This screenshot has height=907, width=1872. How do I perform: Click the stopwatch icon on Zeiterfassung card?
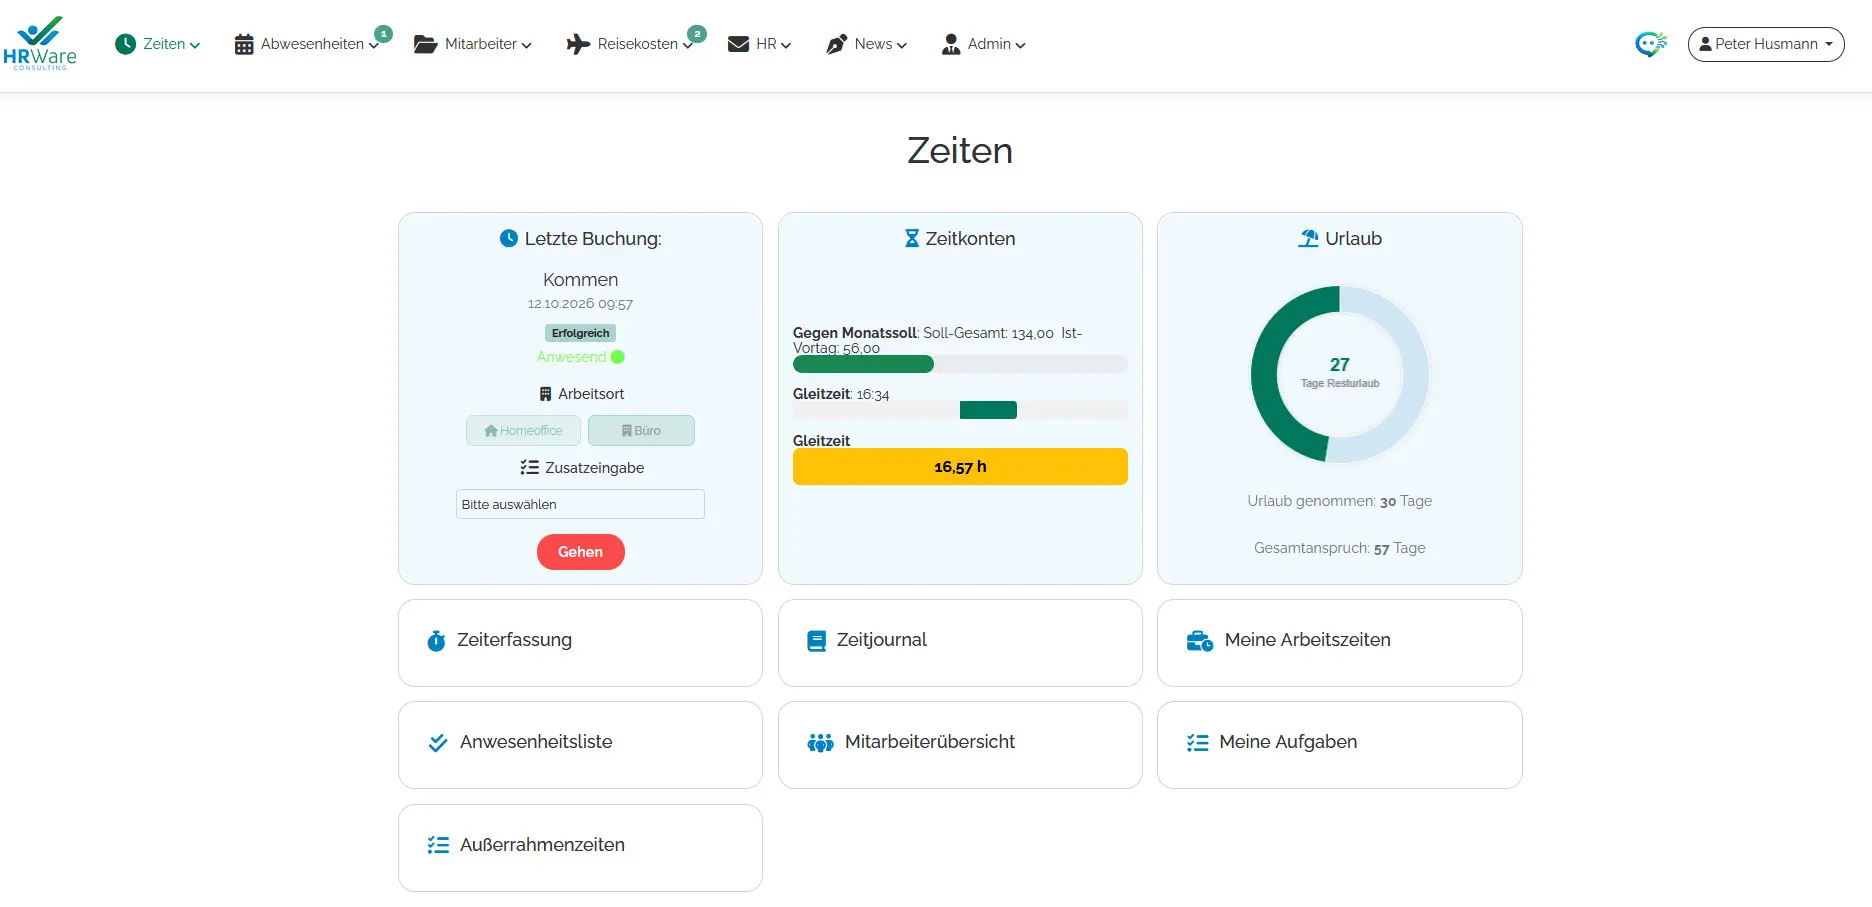pos(436,641)
